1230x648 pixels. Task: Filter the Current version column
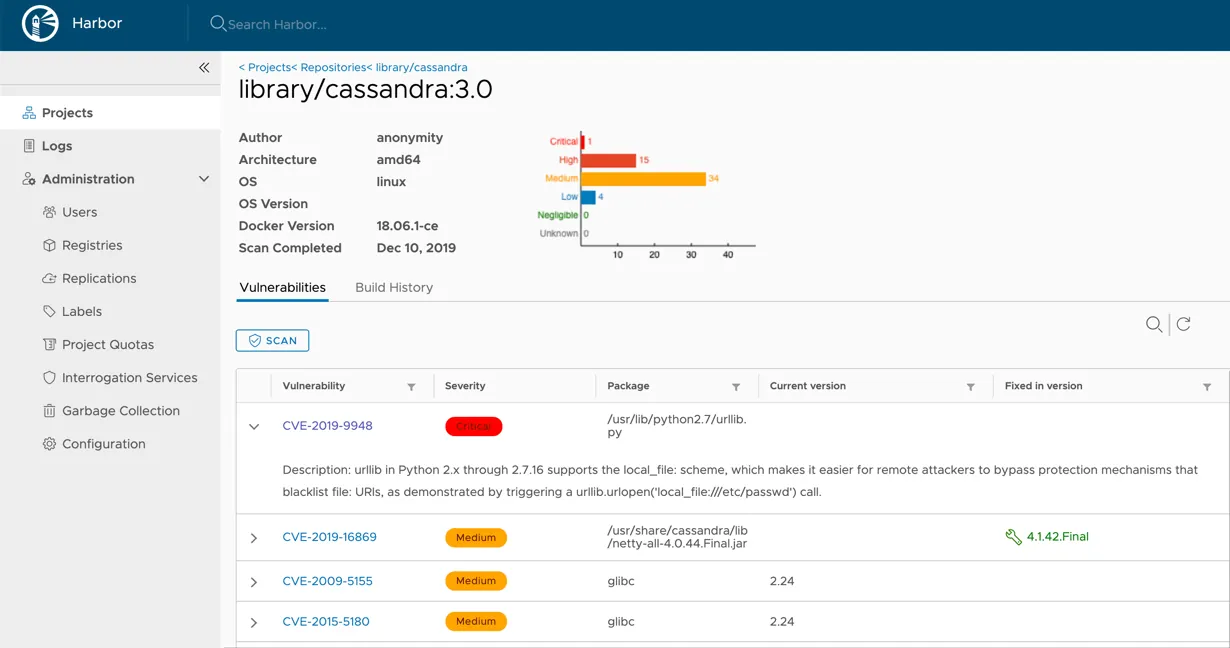tap(971, 387)
